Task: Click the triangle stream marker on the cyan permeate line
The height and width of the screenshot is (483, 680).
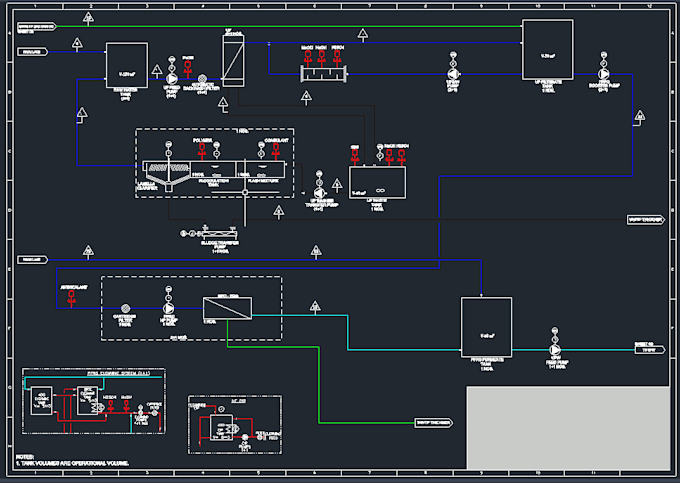Action: pyautogui.click(x=315, y=307)
